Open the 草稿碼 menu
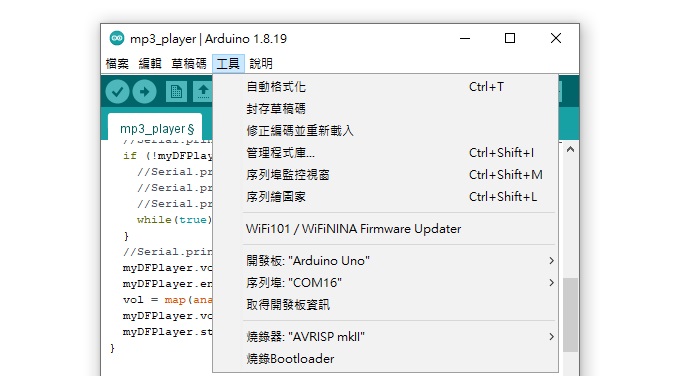Viewport: 692px width, 388px height. (188, 64)
